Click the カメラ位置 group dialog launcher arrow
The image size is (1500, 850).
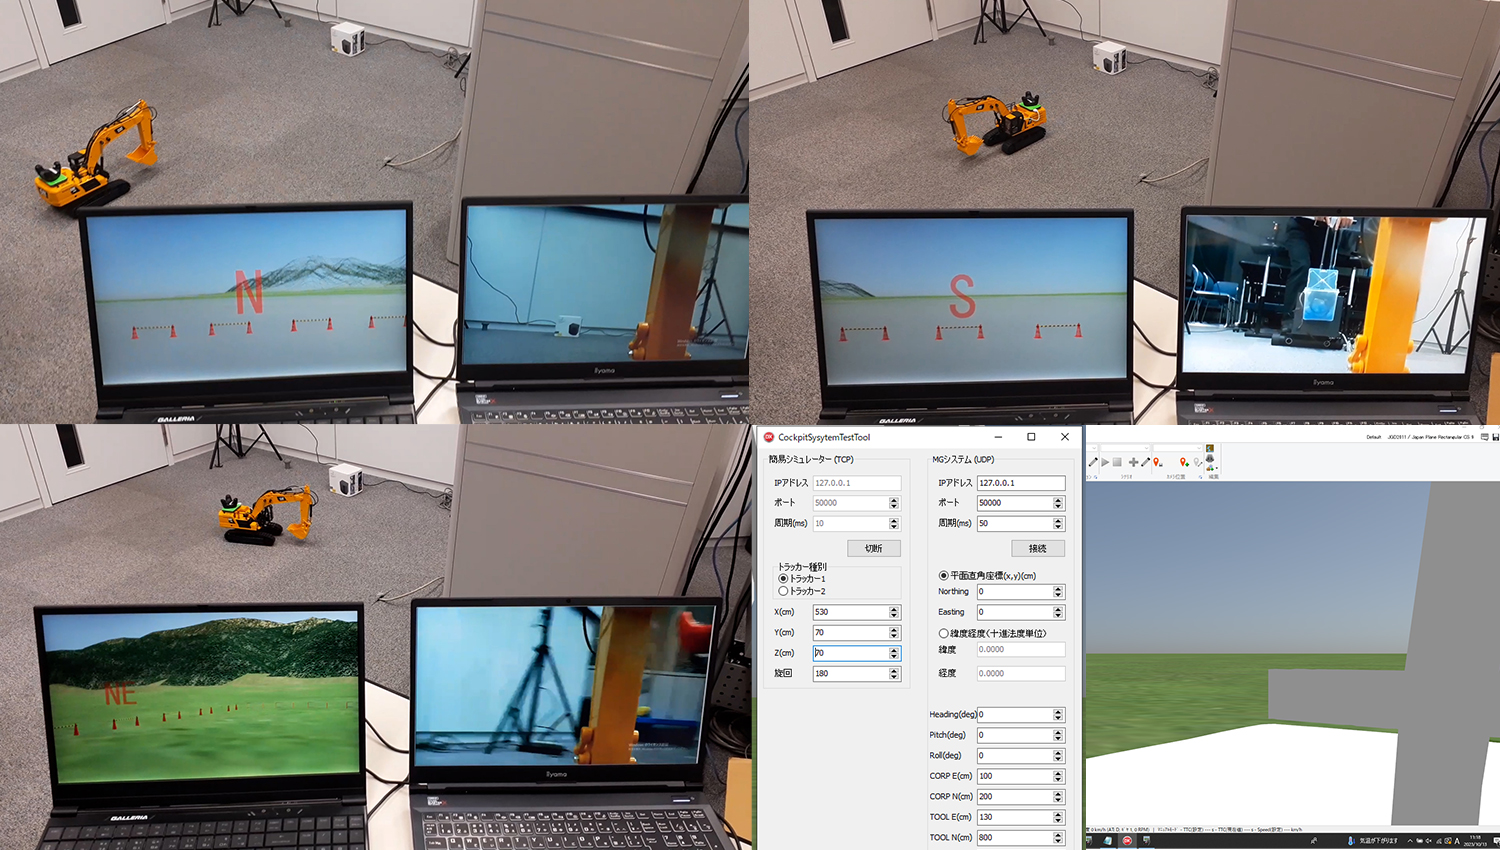[1200, 477]
